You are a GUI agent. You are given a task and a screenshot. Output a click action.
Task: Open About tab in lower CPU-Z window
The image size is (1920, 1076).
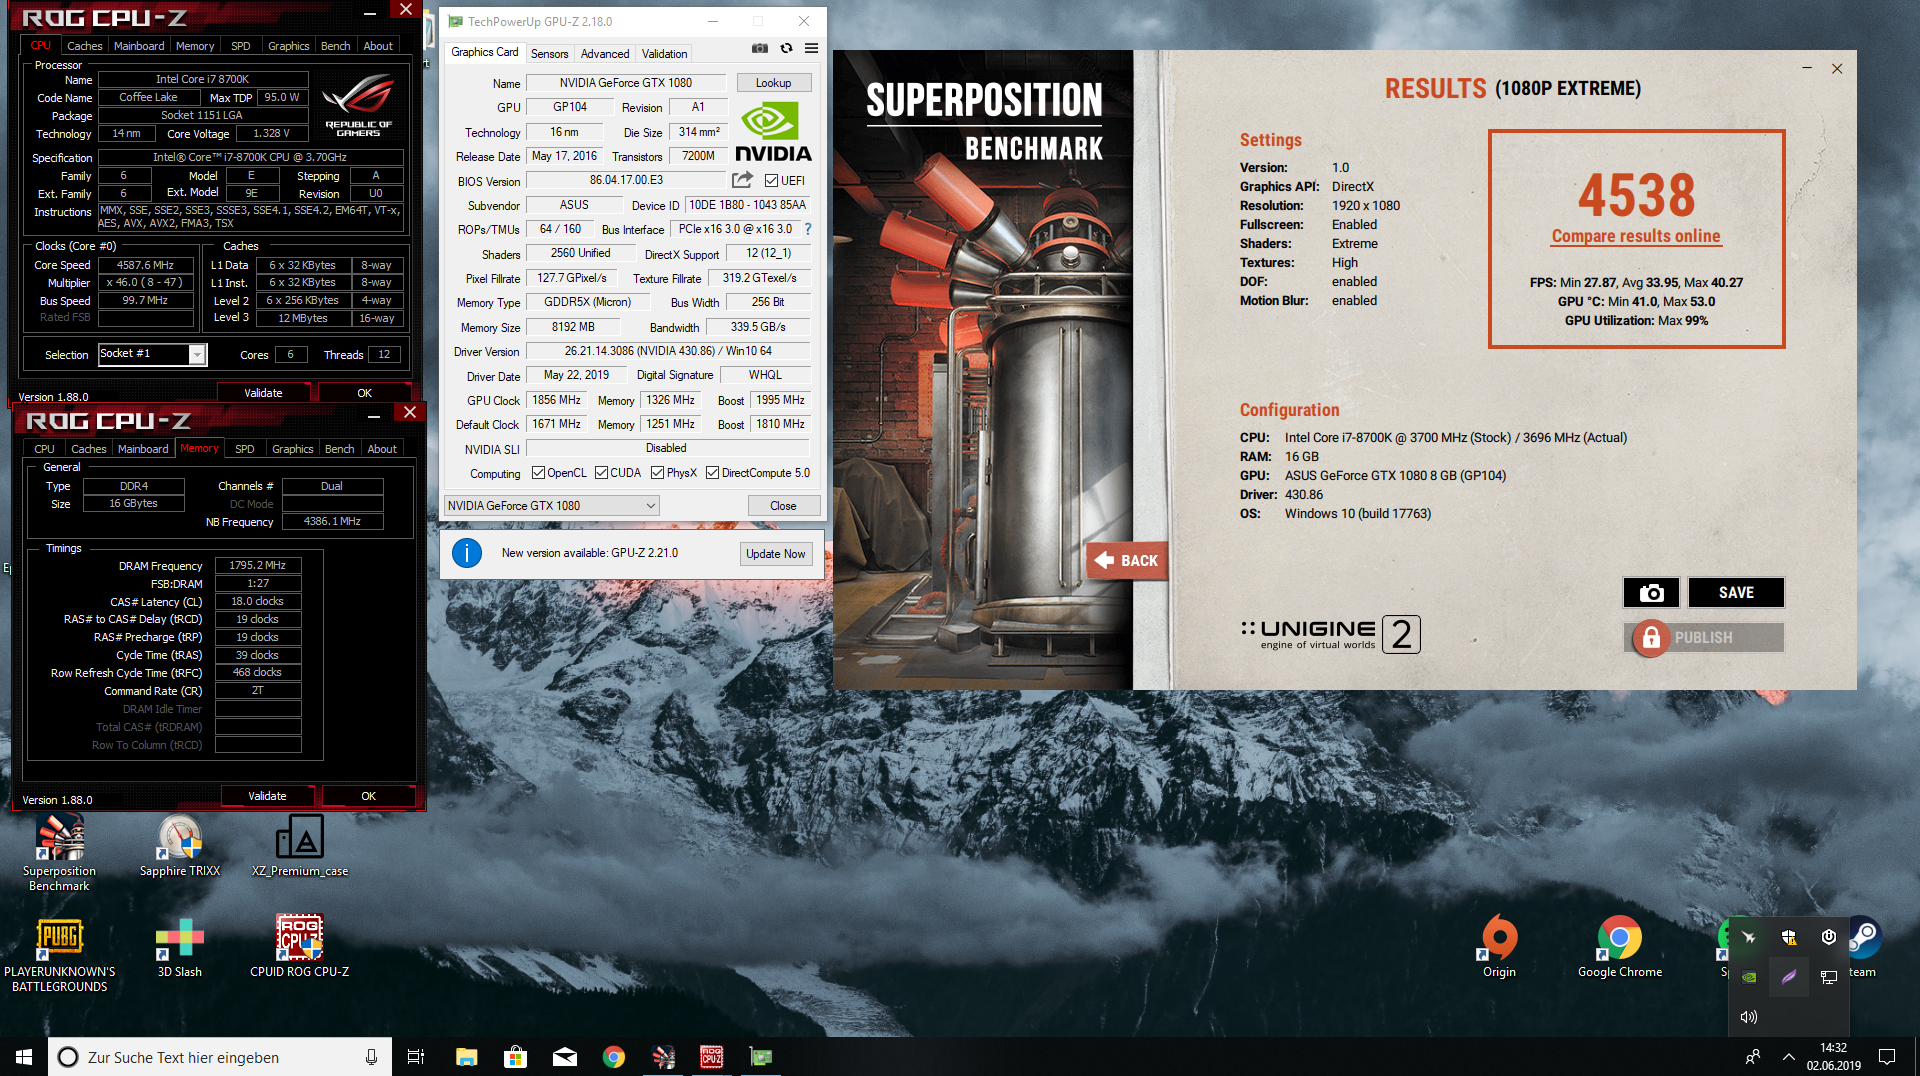tap(382, 449)
